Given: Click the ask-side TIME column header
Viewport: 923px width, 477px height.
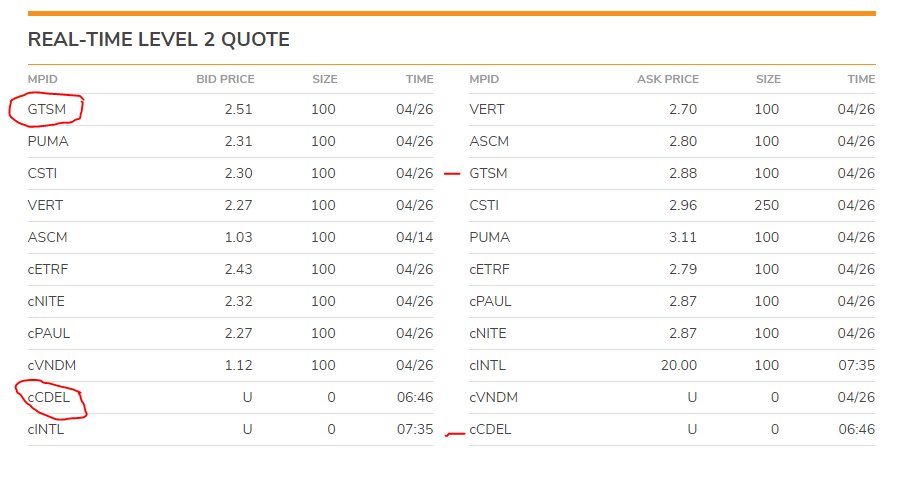Looking at the screenshot, I should tap(861, 79).
